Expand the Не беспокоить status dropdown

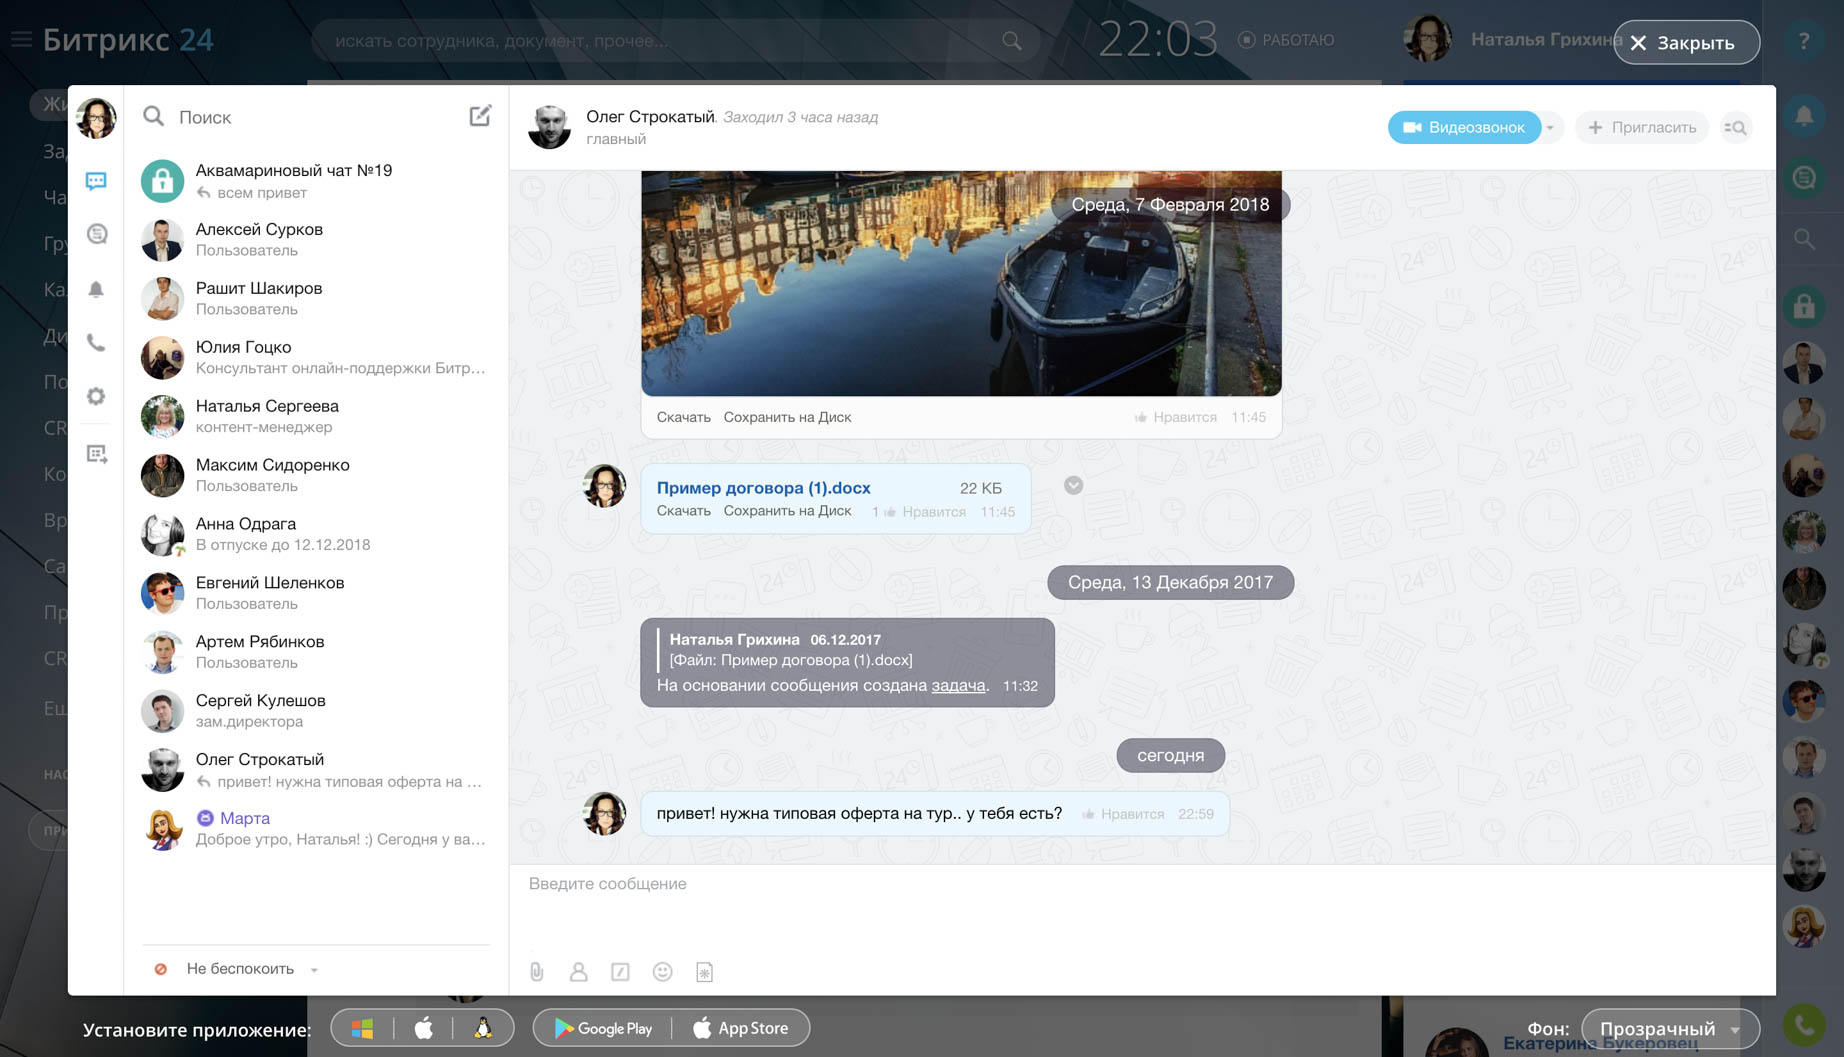(x=314, y=969)
